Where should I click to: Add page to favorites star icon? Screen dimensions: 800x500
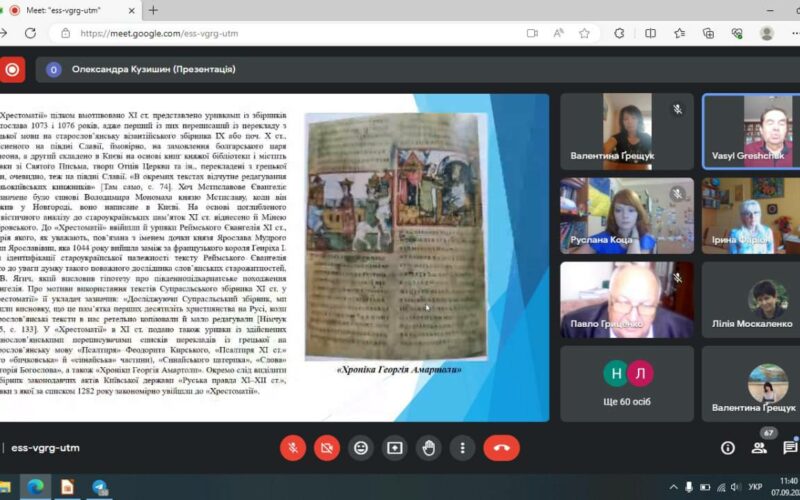point(584,33)
